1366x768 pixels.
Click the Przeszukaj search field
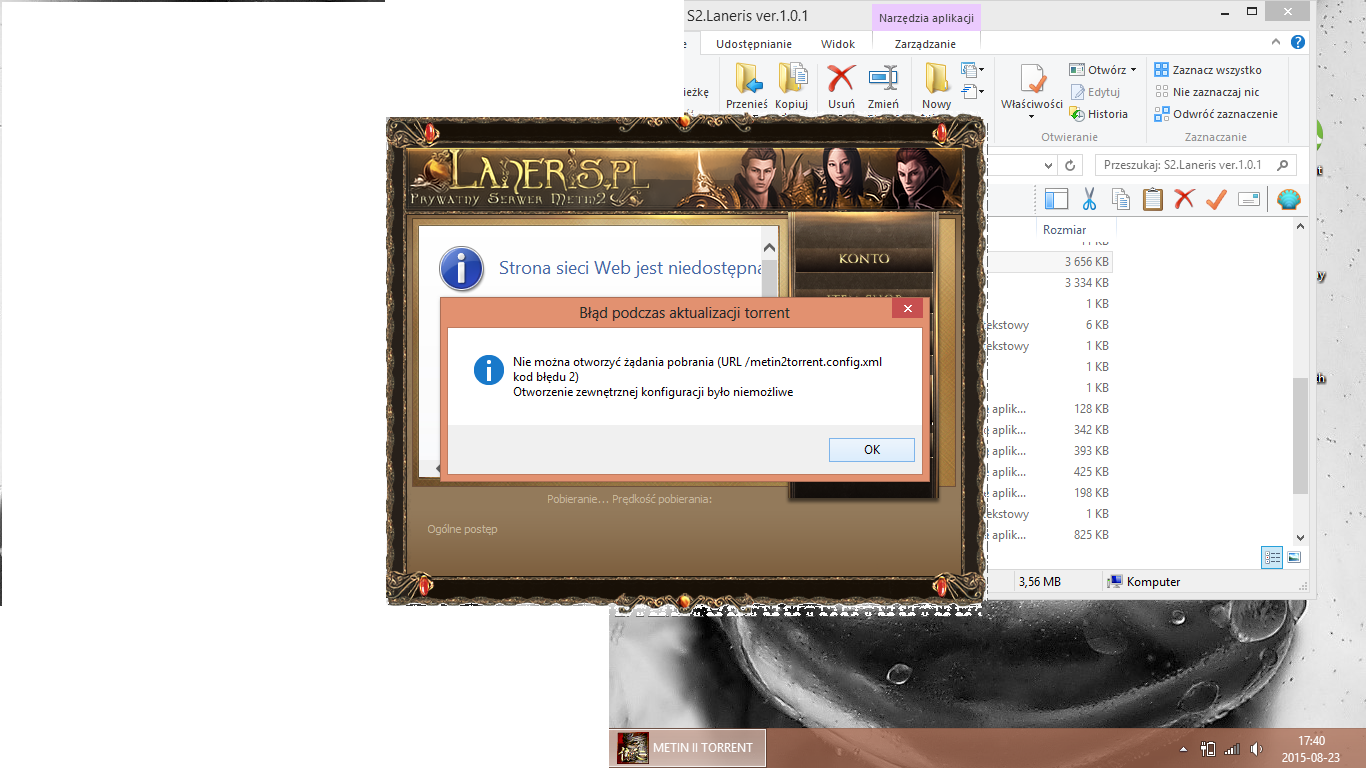click(x=1186, y=165)
